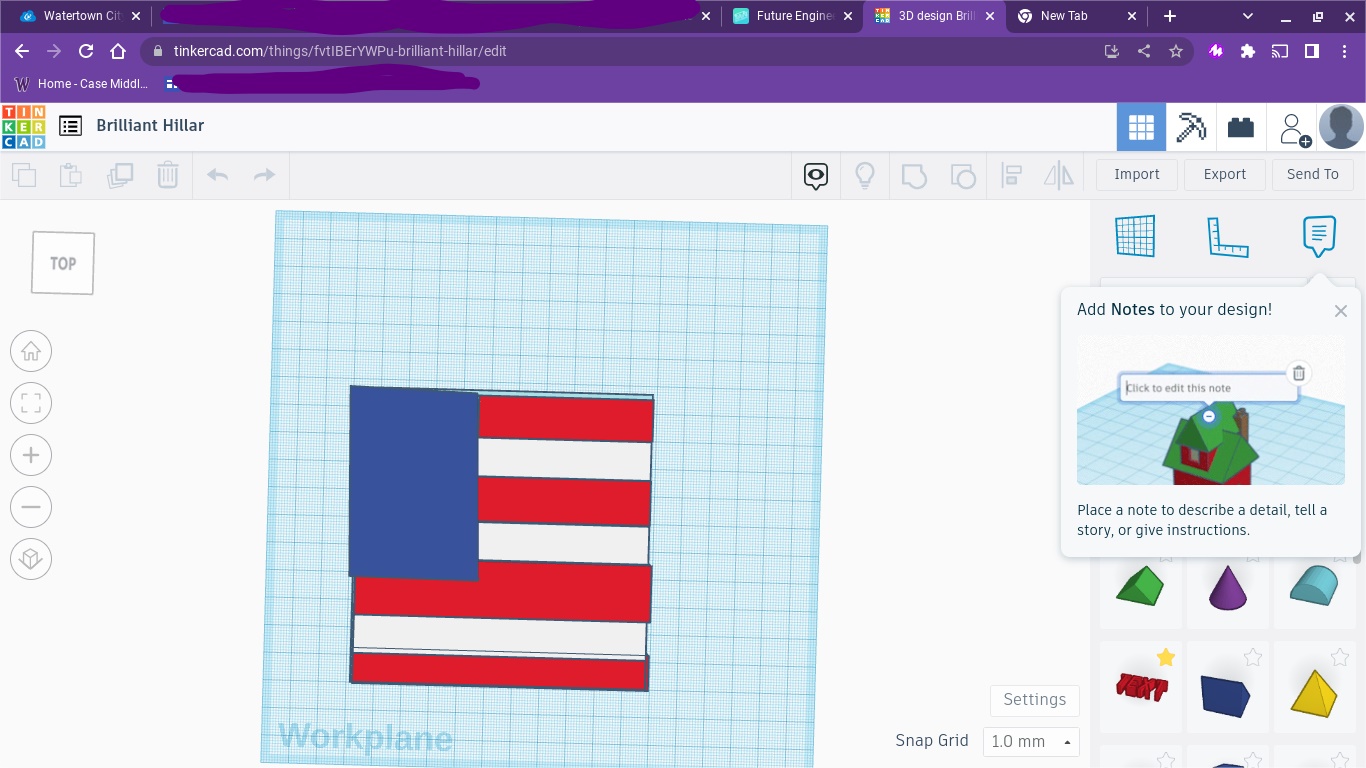
Task: Select the dark blue wedge shape
Action: click(x=1226, y=696)
